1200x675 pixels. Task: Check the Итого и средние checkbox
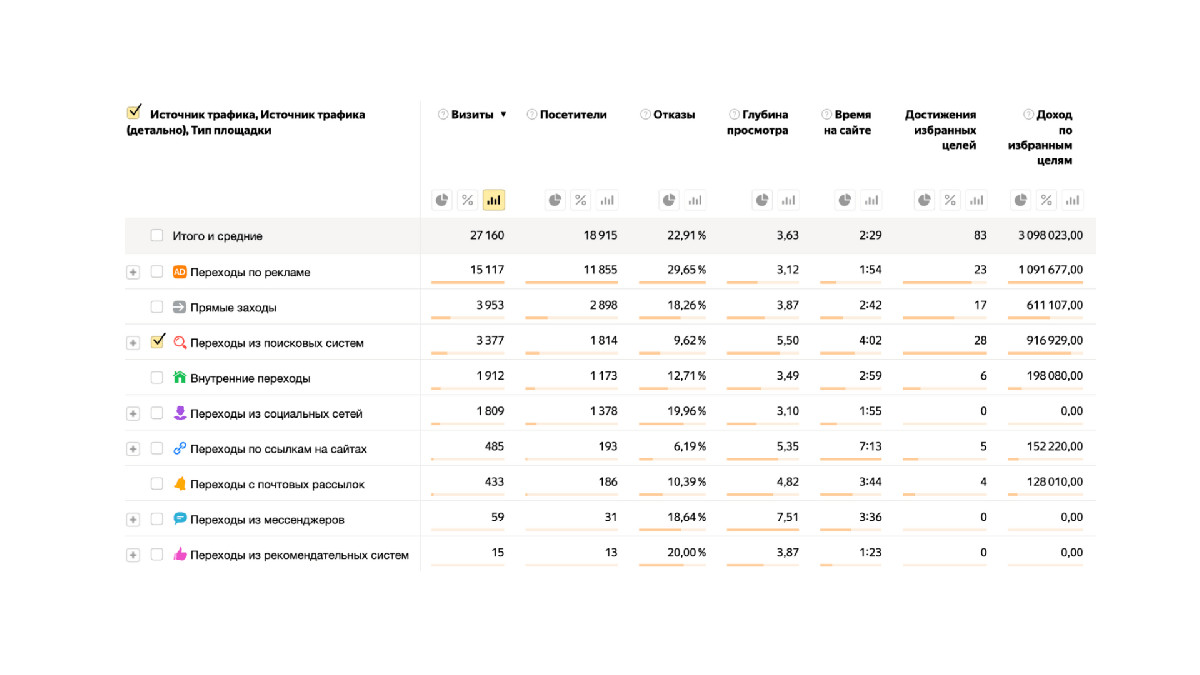[157, 236]
